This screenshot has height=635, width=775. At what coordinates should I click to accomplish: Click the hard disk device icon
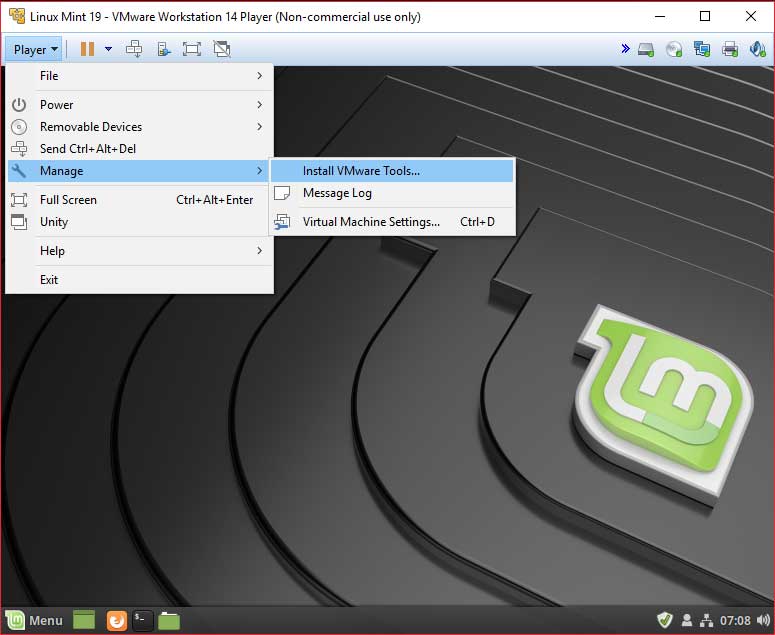(646, 49)
